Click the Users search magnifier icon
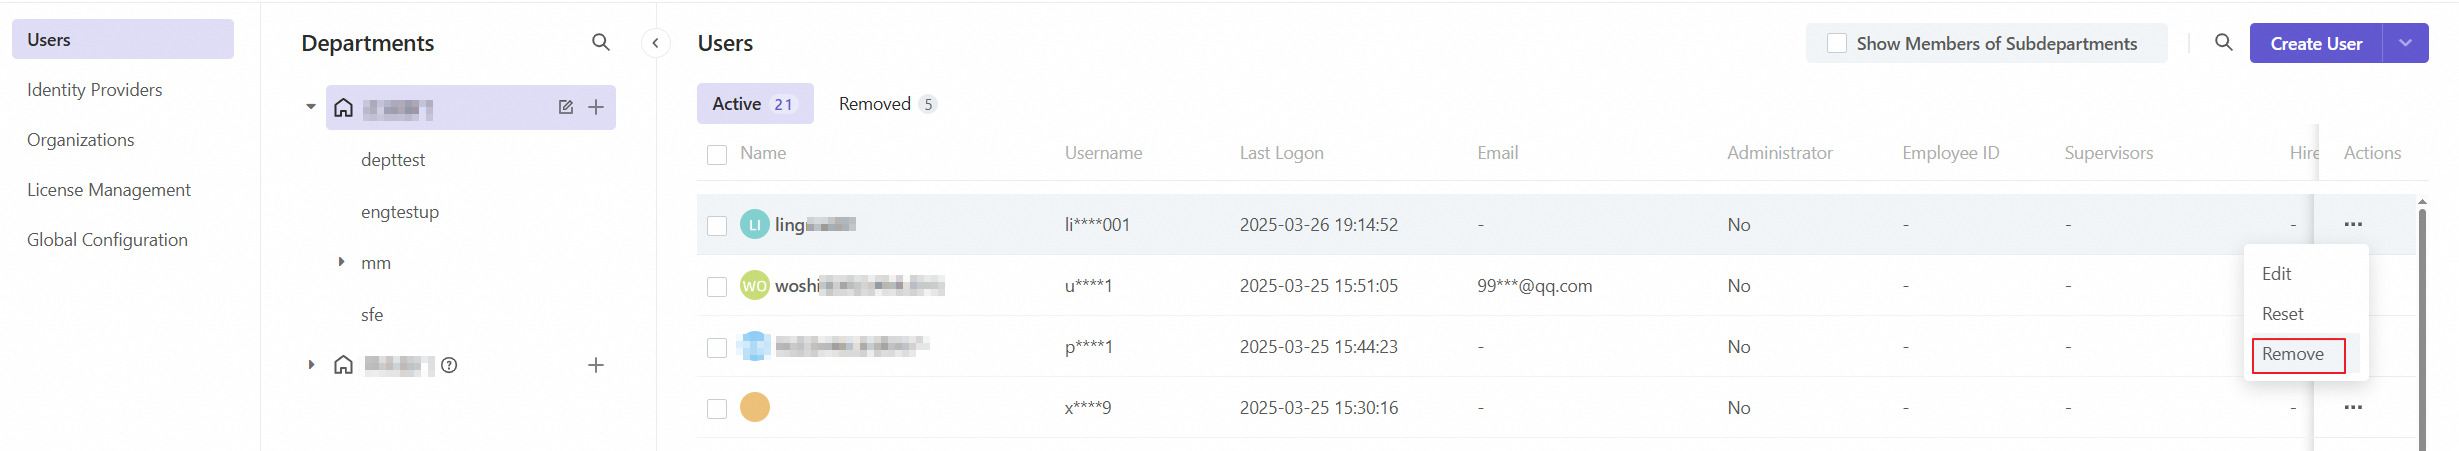Viewport: 2459px width, 451px height. point(2223,42)
